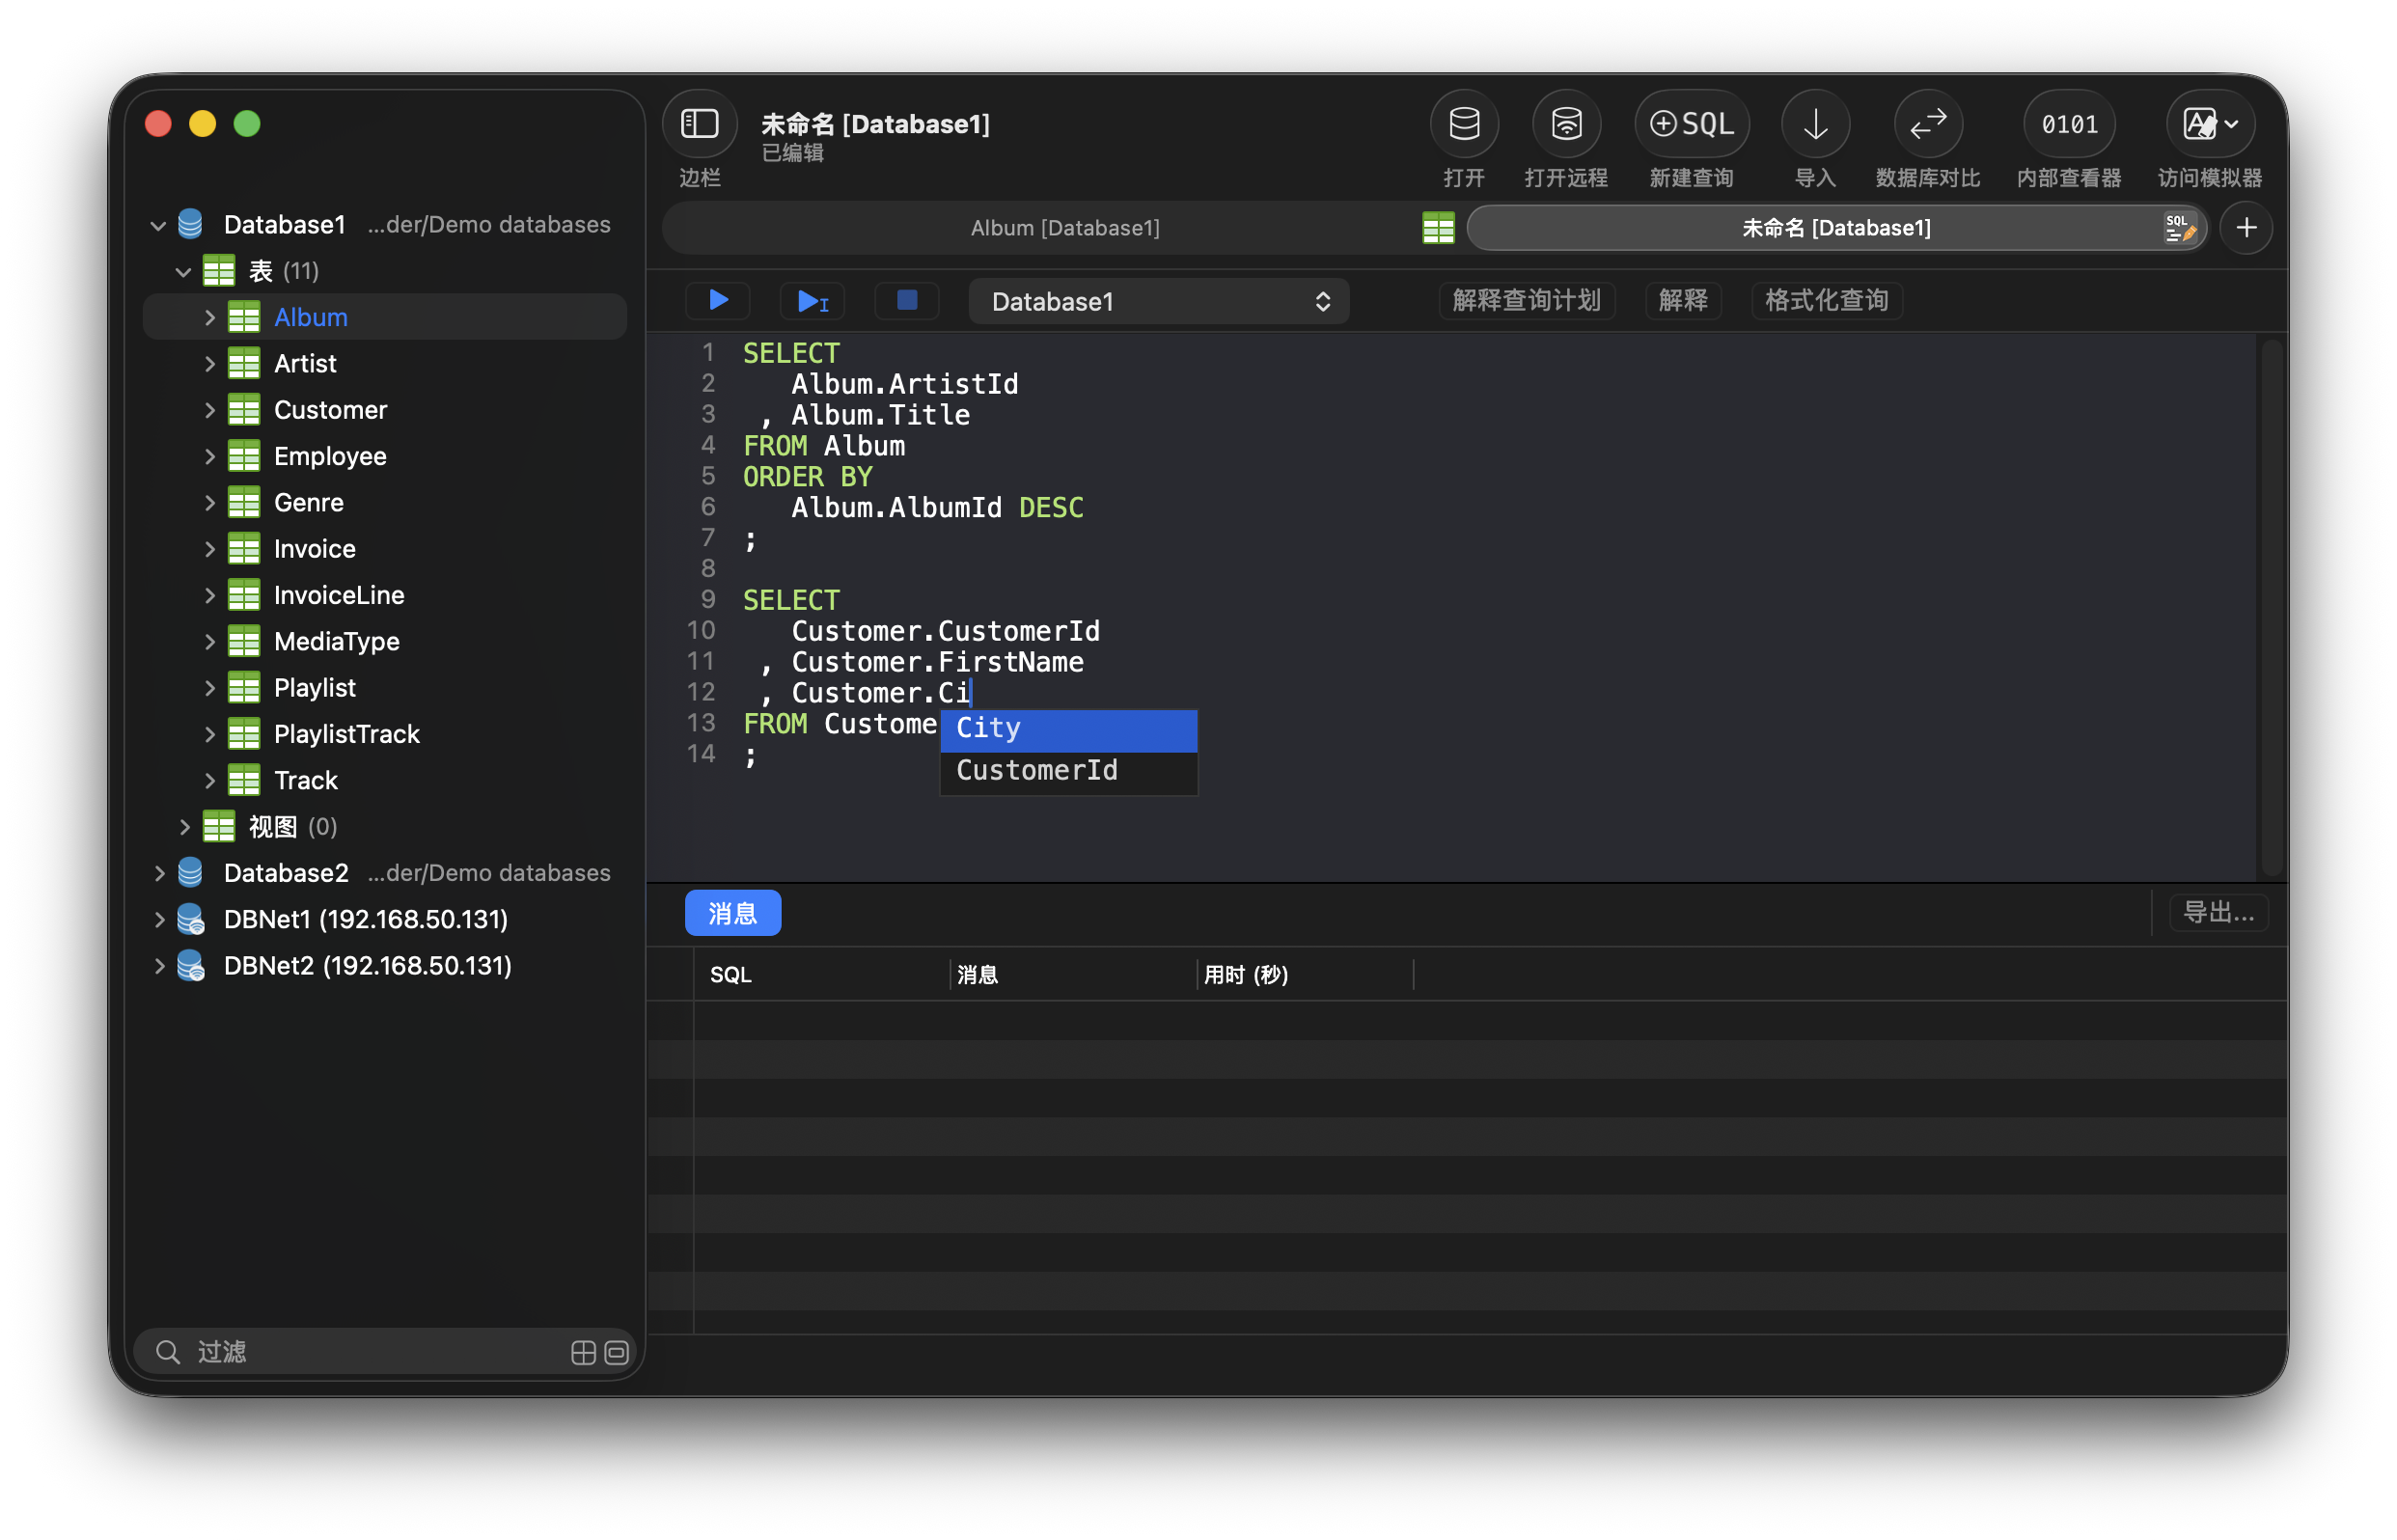Click the 格式化查询 format query button

click(1825, 300)
